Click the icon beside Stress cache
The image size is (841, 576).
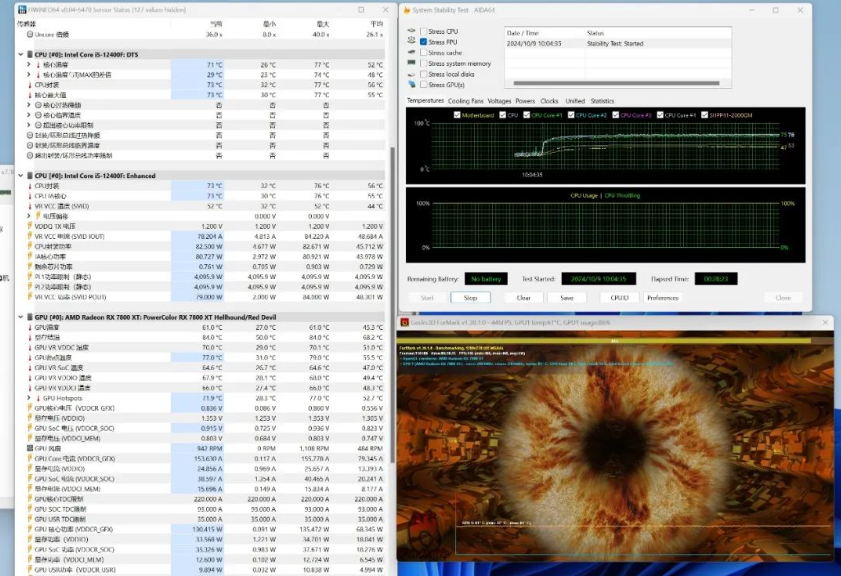coord(411,52)
